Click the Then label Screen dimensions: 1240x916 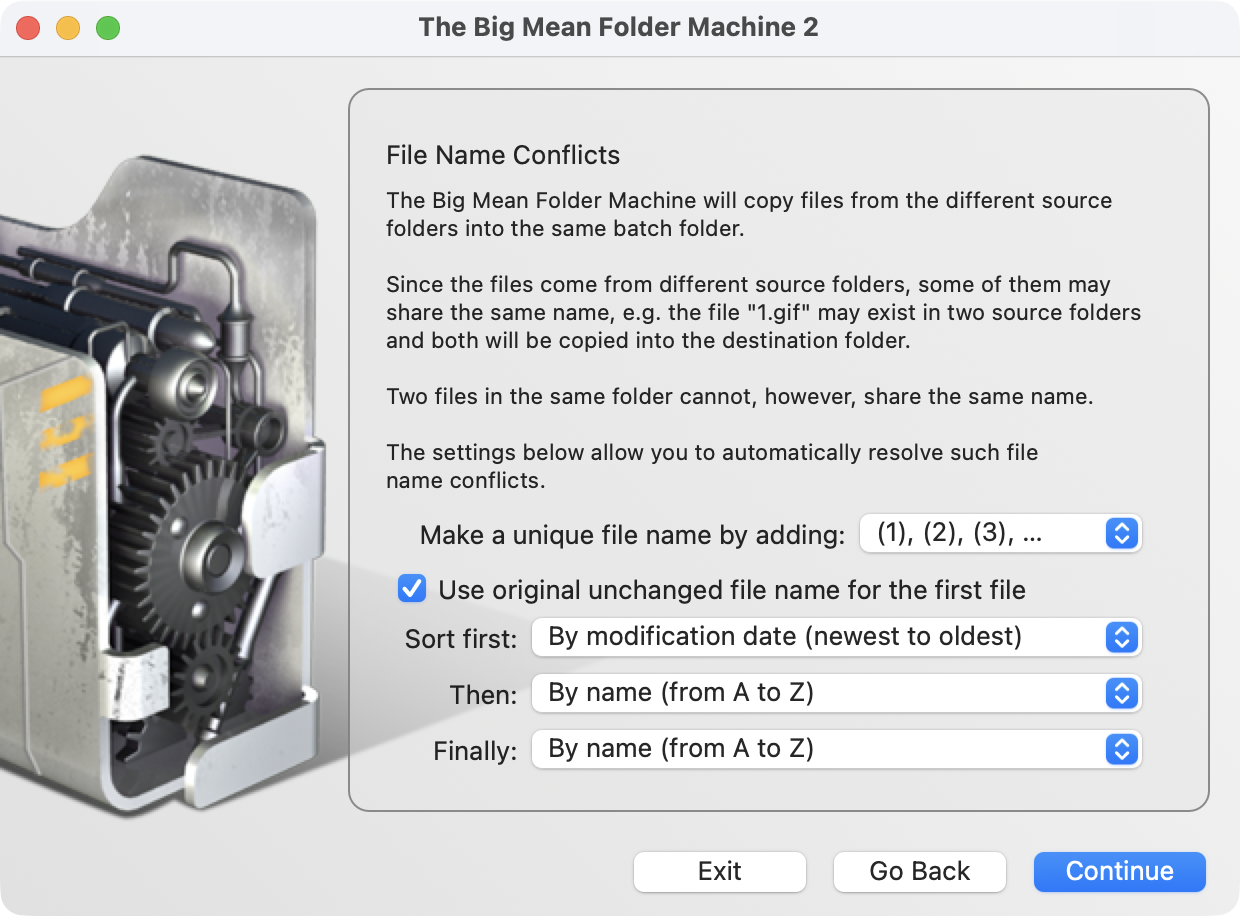[484, 695]
